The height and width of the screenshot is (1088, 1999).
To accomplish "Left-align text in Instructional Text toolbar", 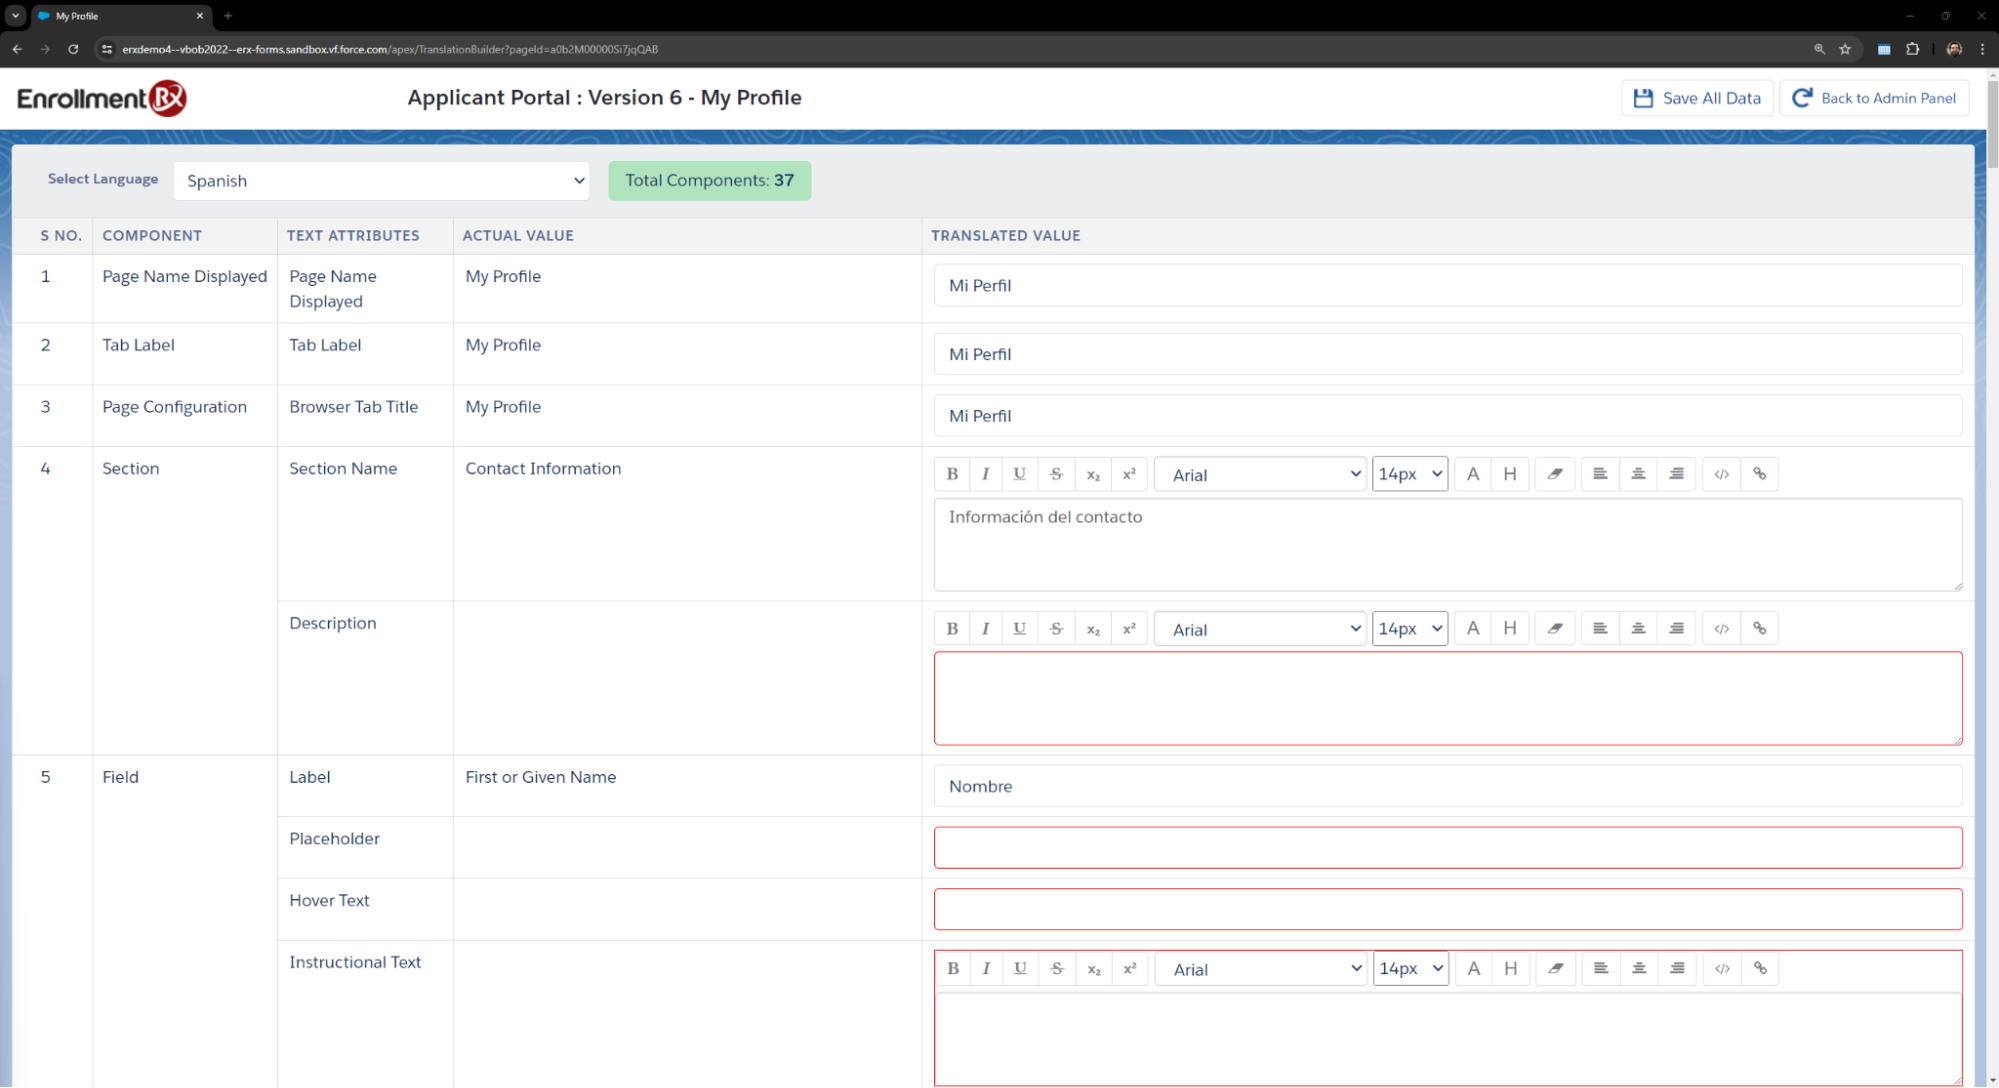I will click(1601, 968).
